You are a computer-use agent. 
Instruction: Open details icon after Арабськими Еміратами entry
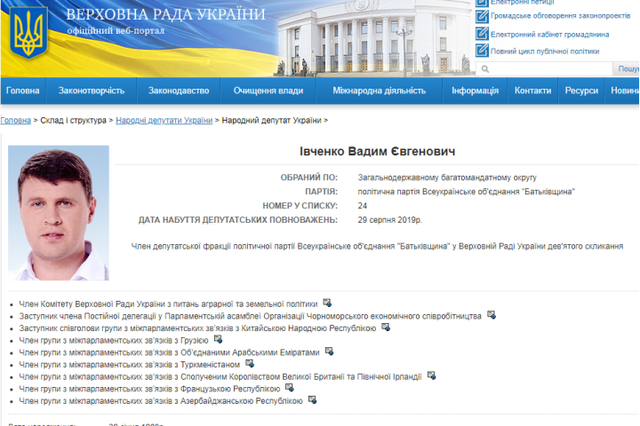coord(329,352)
